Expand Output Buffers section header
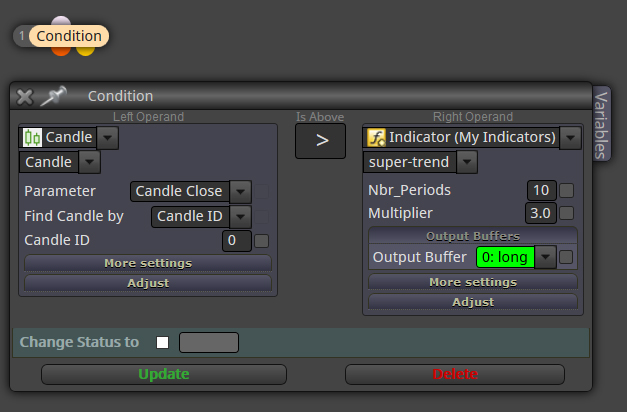The width and height of the screenshot is (627, 412). coord(473,236)
